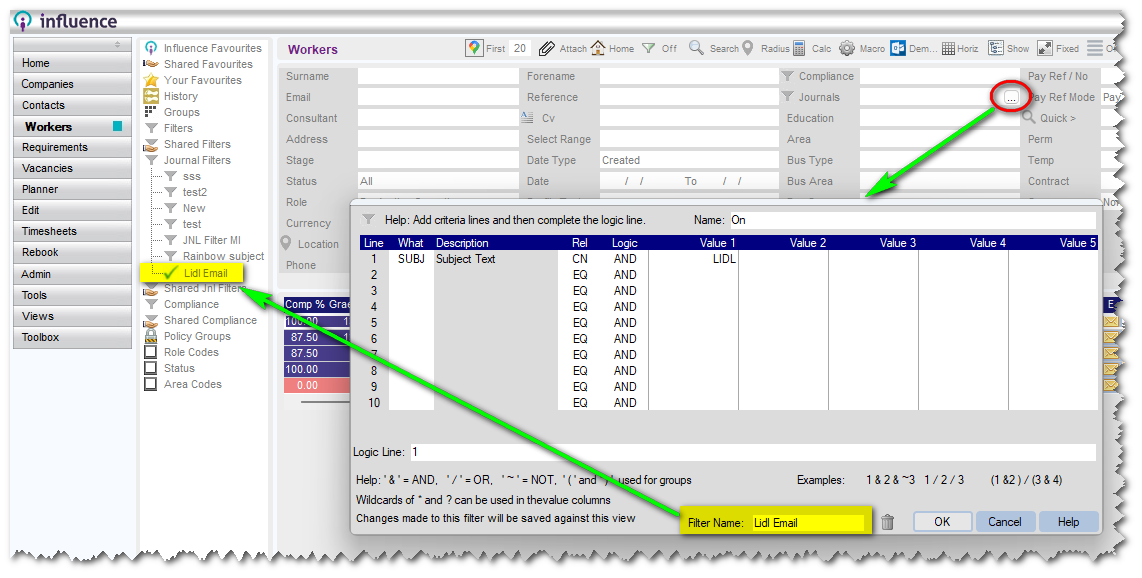Select the Rainbow subject journal filter
This screenshot has height=578, width=1142.
pos(223,256)
